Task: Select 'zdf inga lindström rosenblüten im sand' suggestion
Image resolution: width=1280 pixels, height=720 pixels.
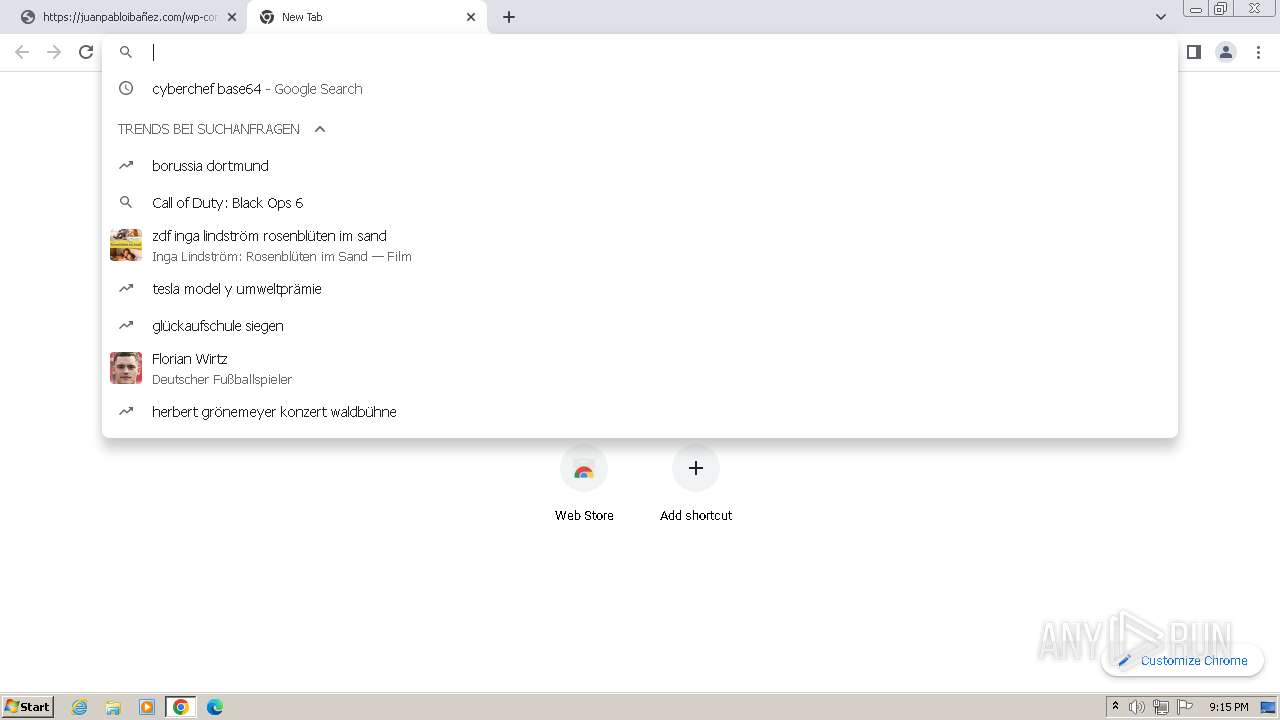Action: point(640,245)
